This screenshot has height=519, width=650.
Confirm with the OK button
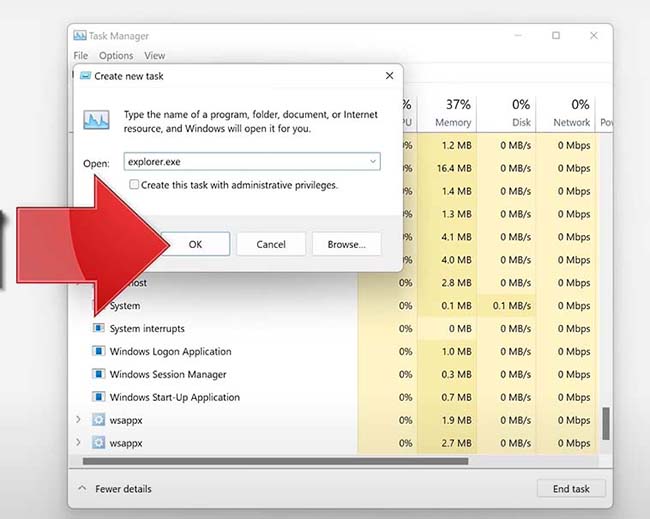(x=195, y=244)
